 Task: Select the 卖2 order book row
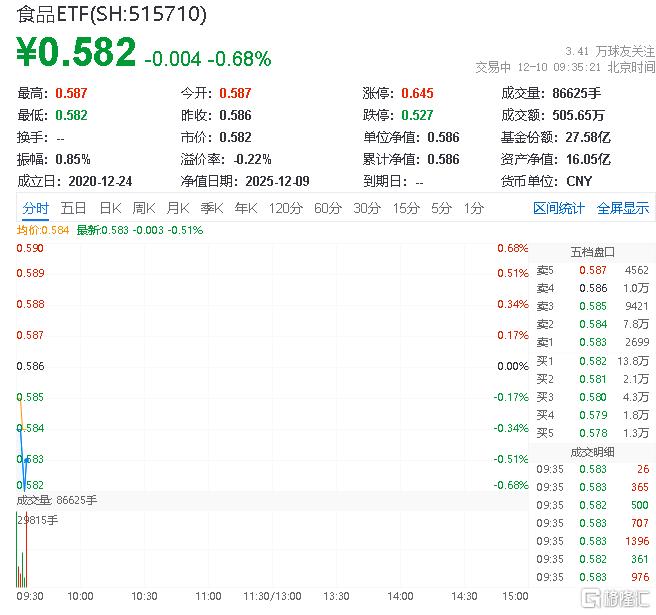click(592, 324)
